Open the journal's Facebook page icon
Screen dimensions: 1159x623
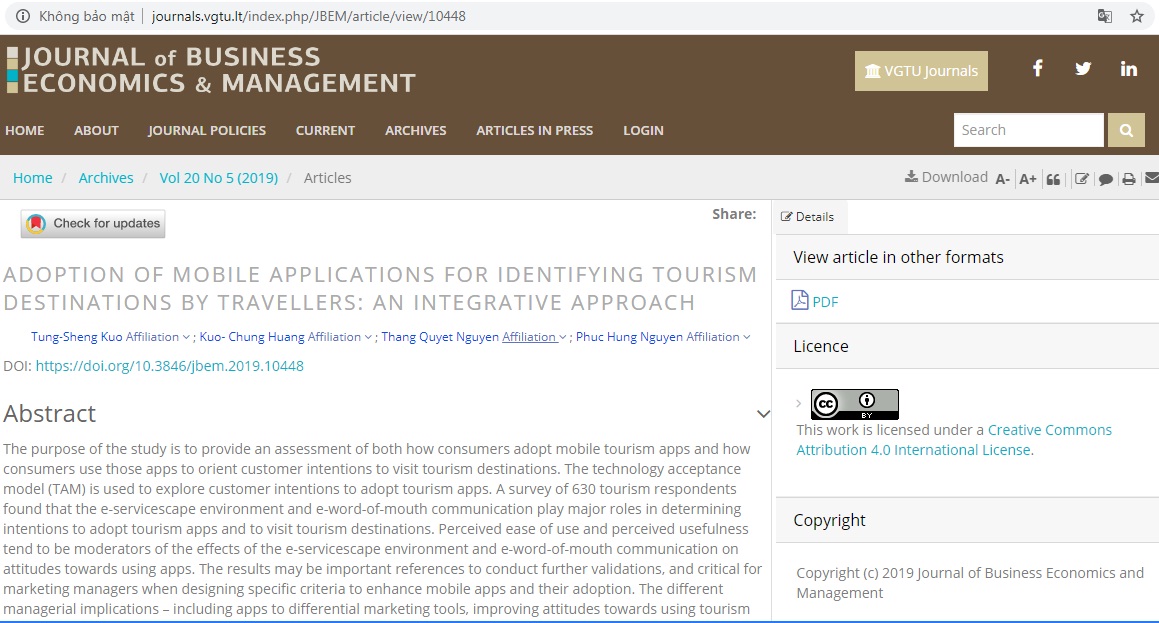(x=1038, y=69)
